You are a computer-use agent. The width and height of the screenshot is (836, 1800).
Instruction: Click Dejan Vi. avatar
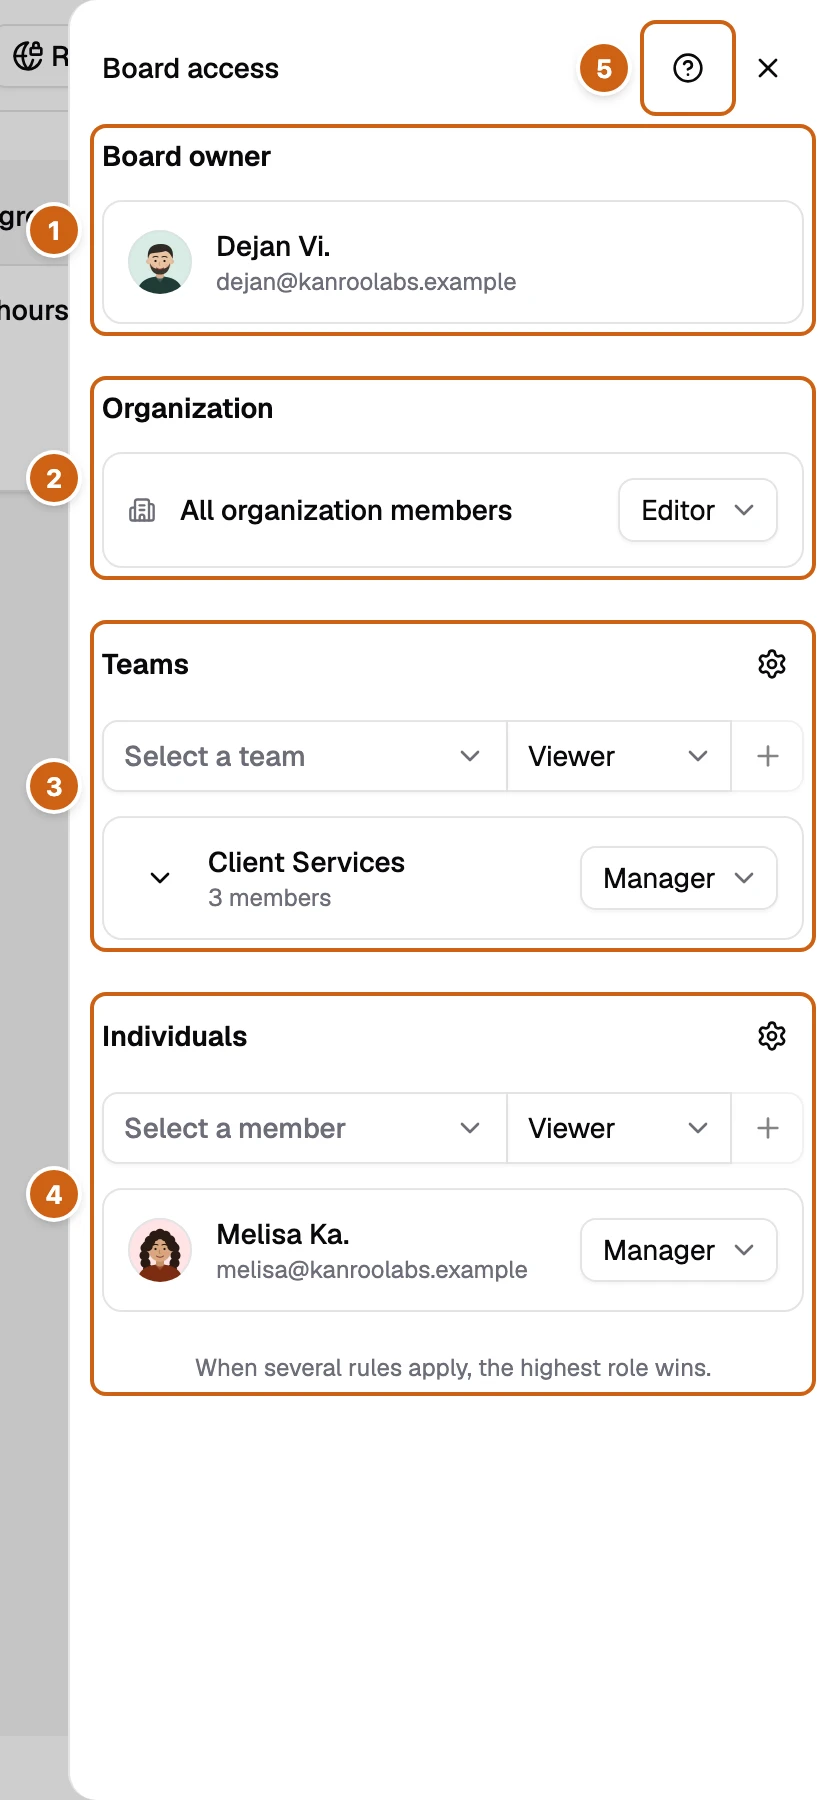[x=160, y=262]
